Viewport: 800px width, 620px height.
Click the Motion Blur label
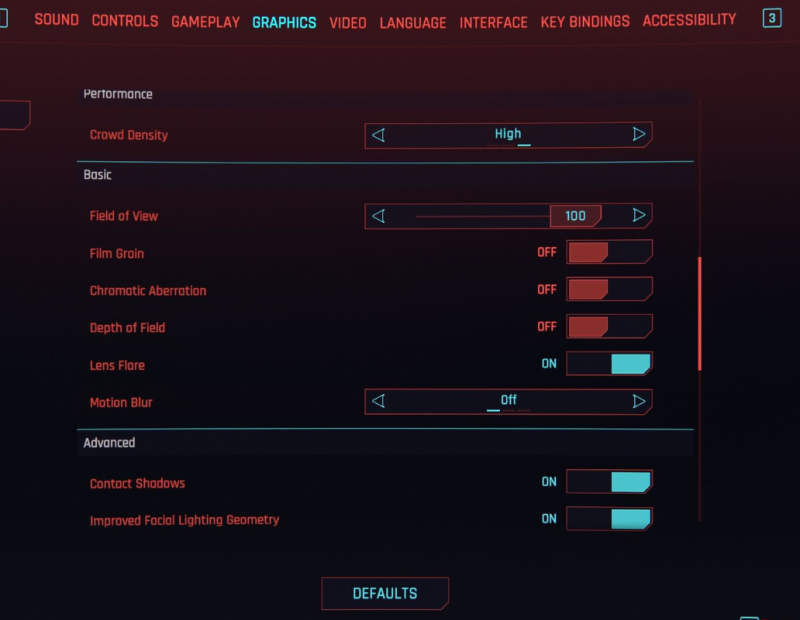click(x=121, y=403)
